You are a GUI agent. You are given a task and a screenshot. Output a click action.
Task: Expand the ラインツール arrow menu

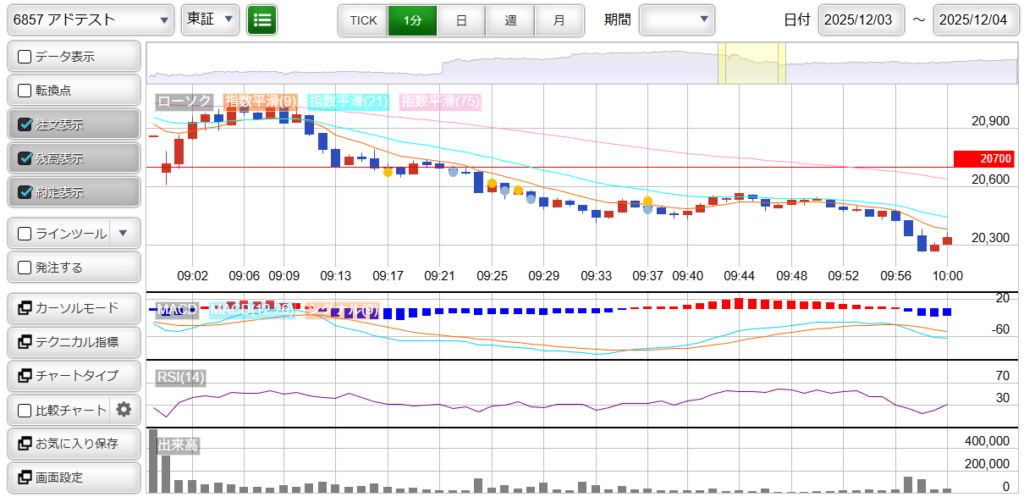click(123, 233)
